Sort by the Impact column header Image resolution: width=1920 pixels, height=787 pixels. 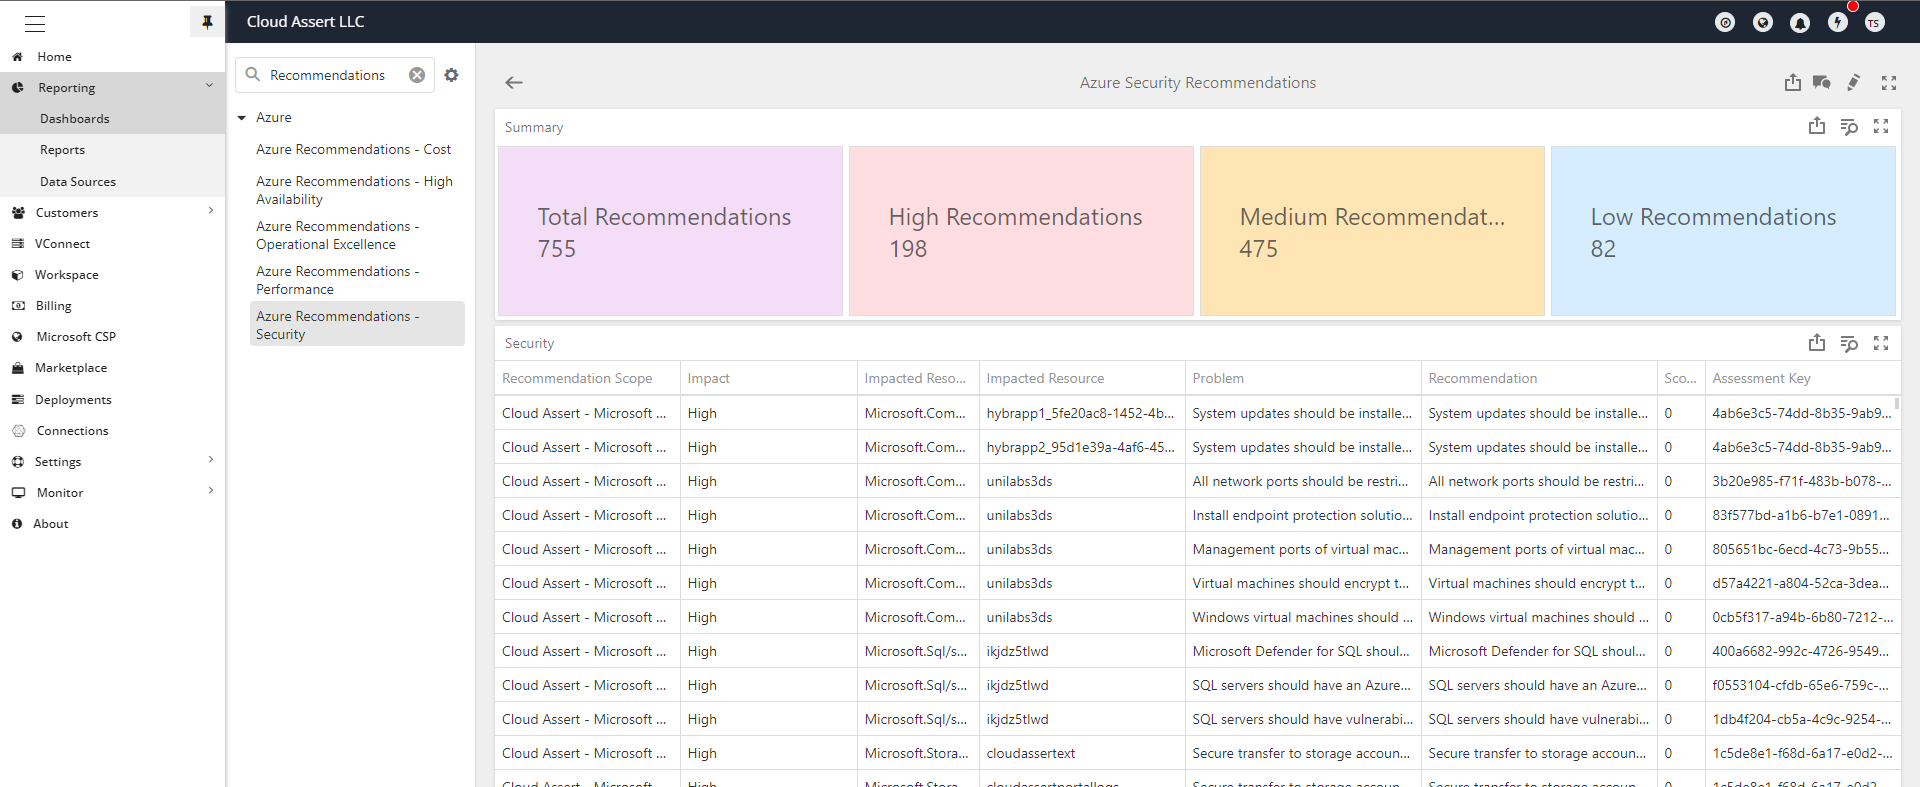tap(709, 378)
